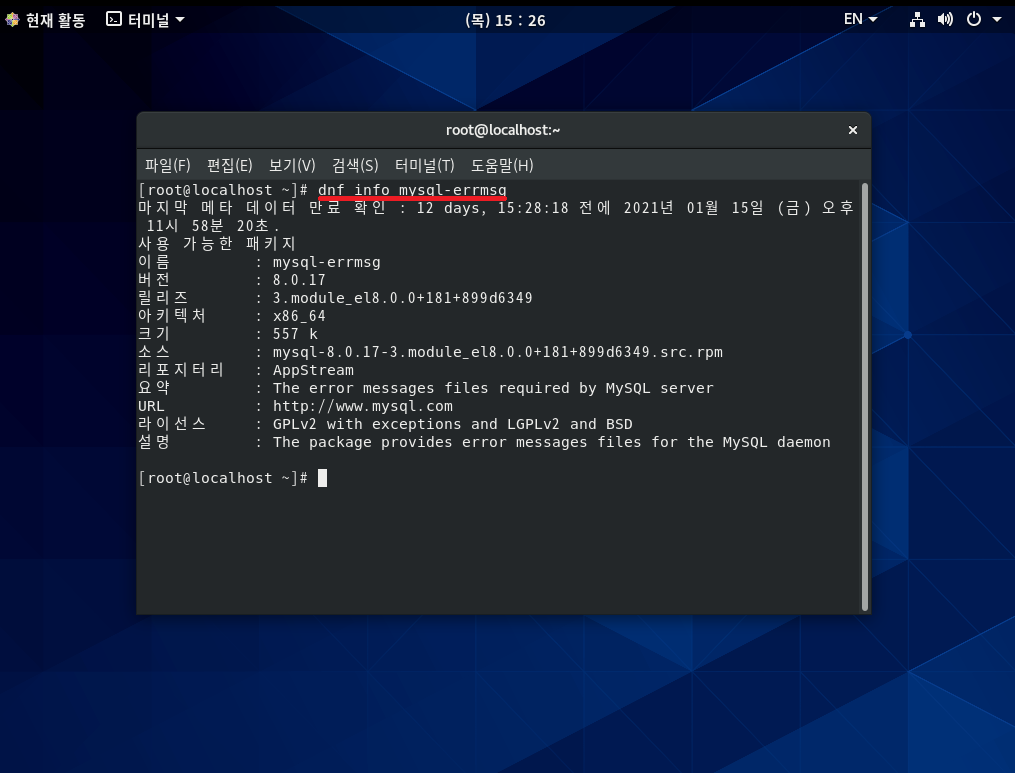Expand the system menu arrow
This screenshot has height=773, width=1015.
997,19
